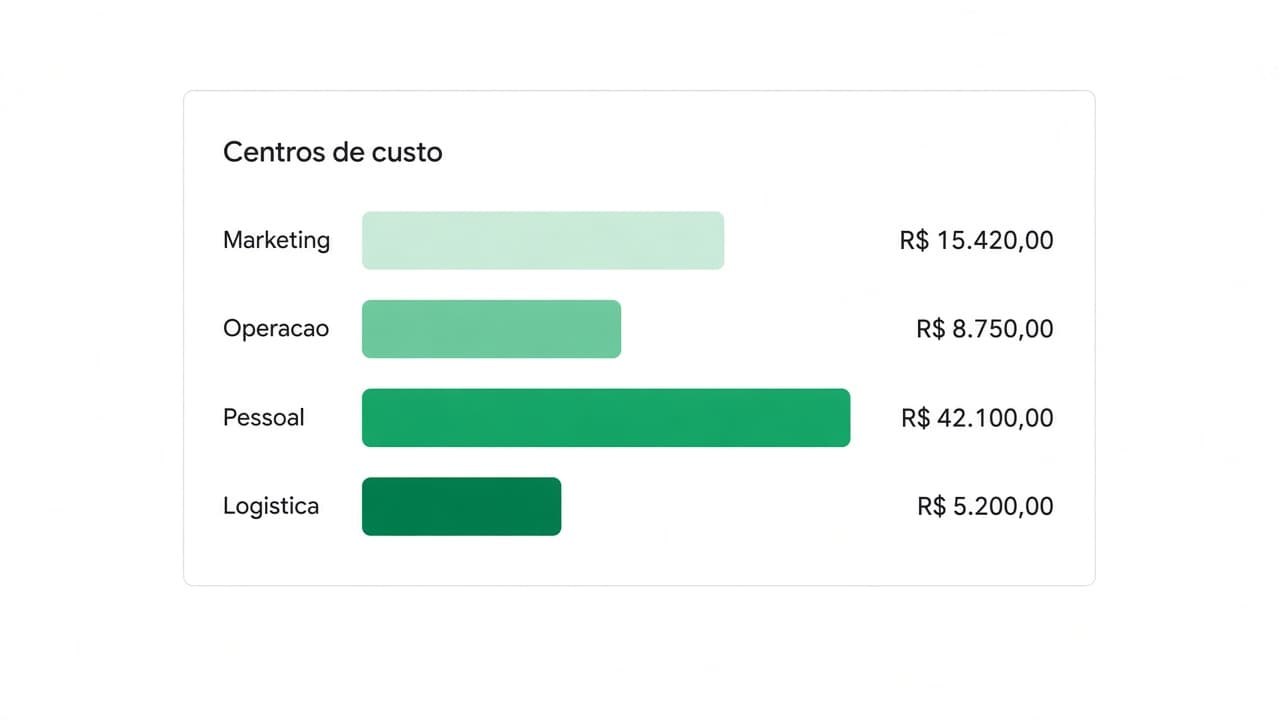This screenshot has width=1280, height=720.
Task: Click the Marketing bar in the chart
Action: click(x=543, y=240)
